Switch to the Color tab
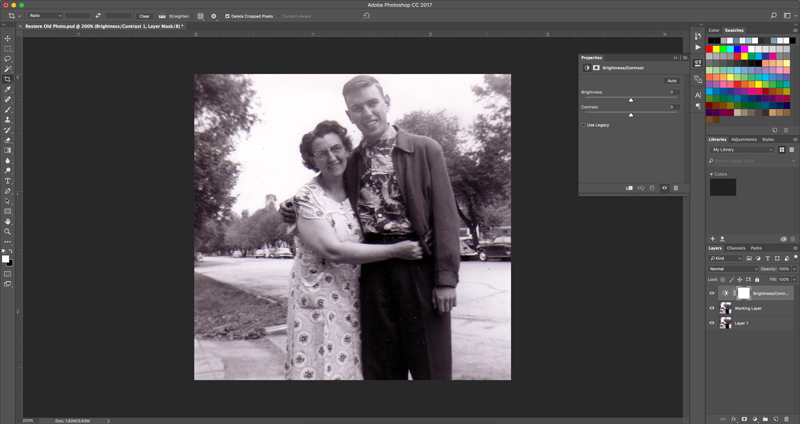The image size is (800, 424). click(714, 31)
